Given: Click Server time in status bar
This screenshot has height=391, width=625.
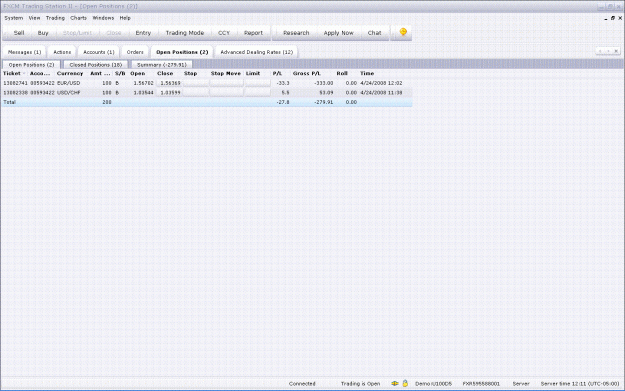Looking at the screenshot, I should [x=580, y=384].
